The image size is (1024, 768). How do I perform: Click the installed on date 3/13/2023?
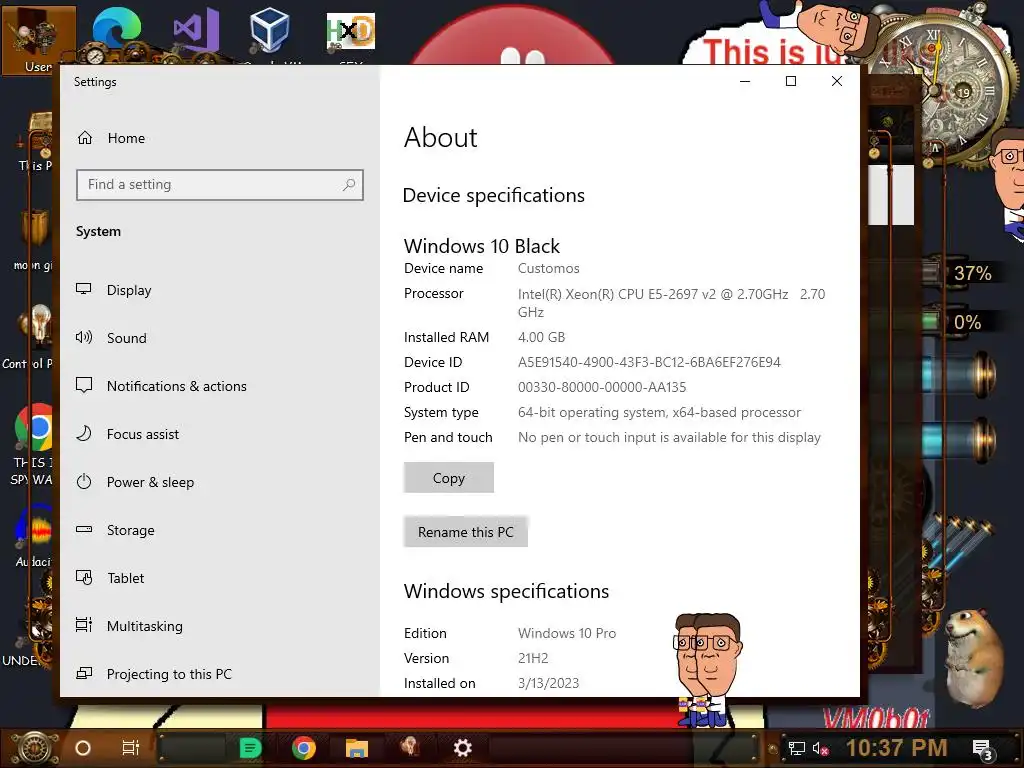pos(549,683)
